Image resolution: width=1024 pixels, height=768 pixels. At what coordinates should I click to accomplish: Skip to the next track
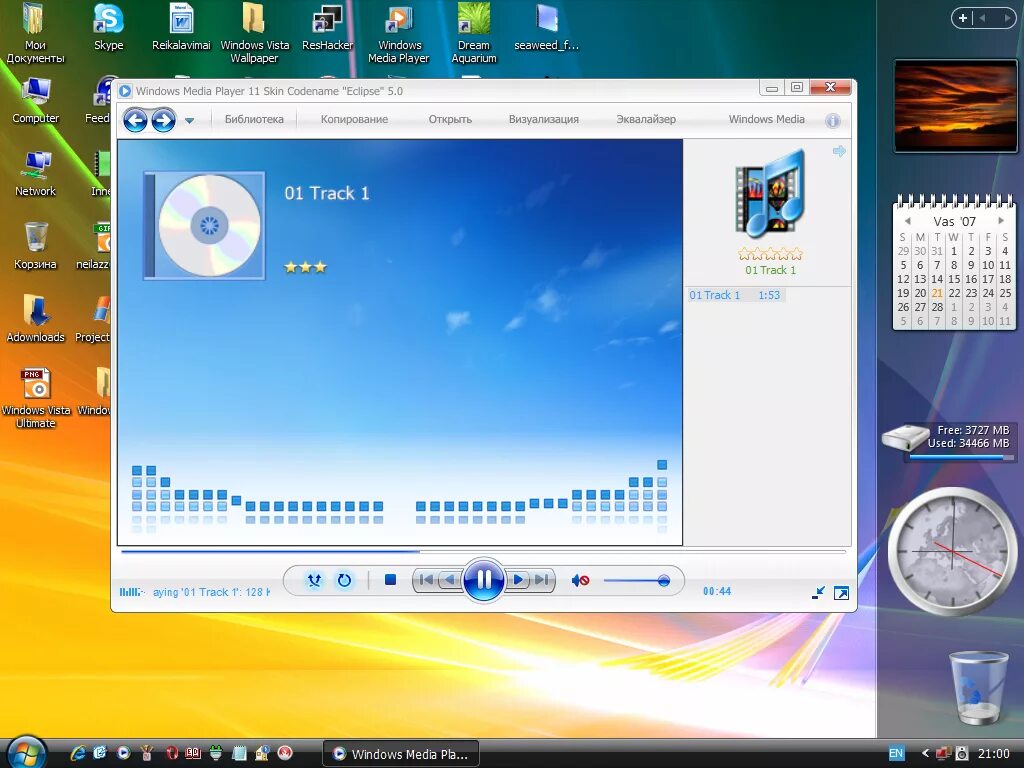542,580
